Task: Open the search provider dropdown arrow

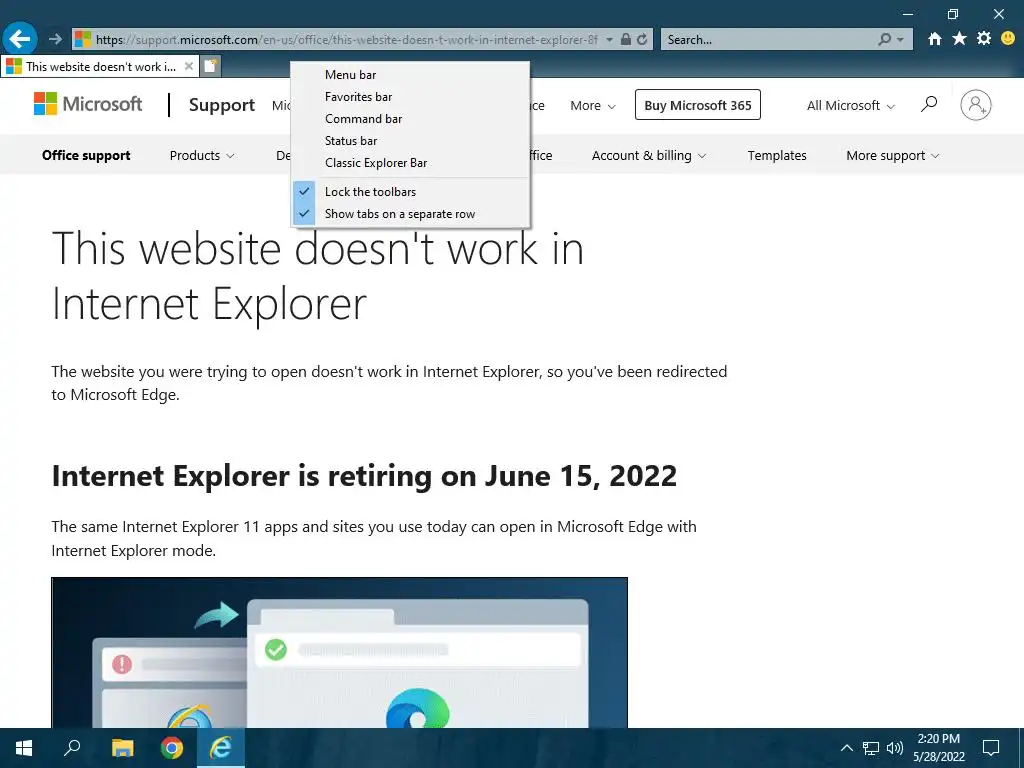Action: click(x=901, y=40)
